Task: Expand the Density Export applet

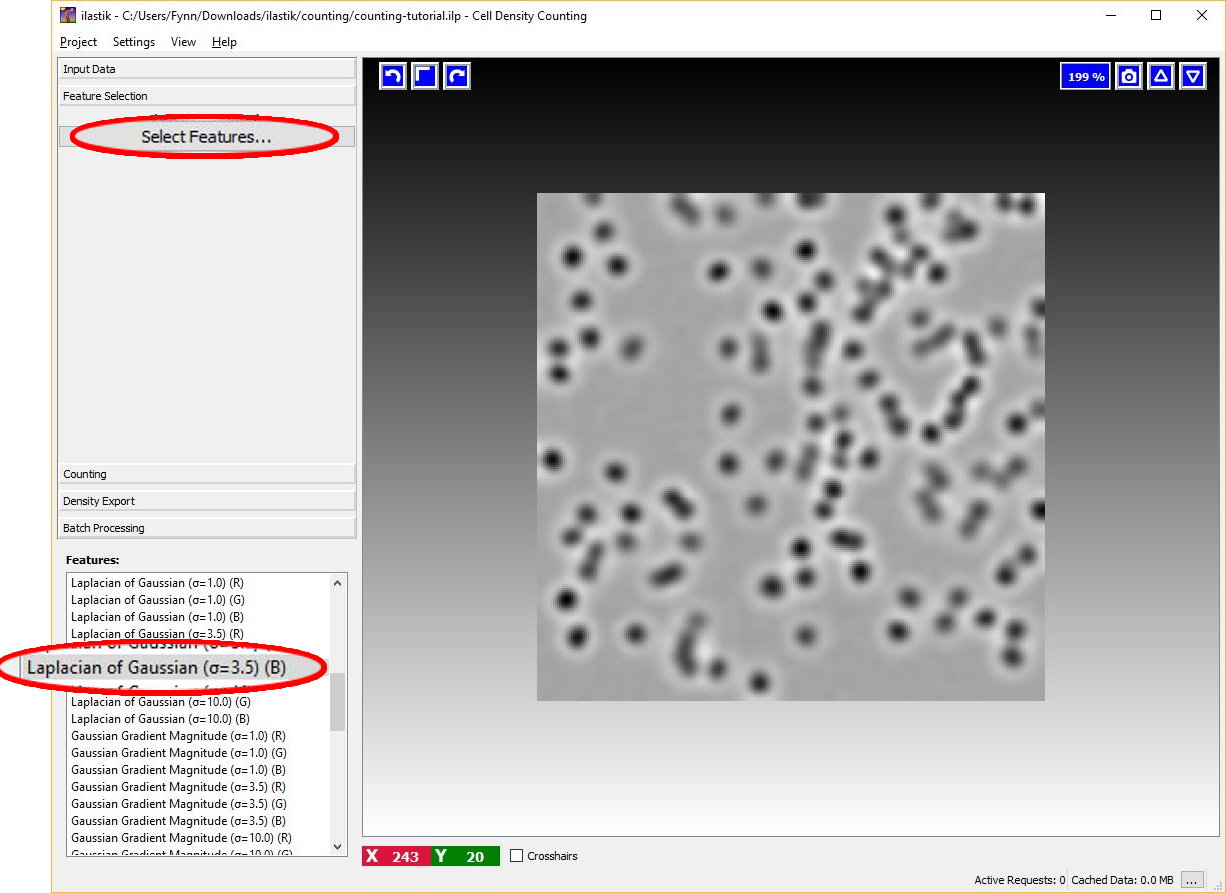Action: coord(207,501)
